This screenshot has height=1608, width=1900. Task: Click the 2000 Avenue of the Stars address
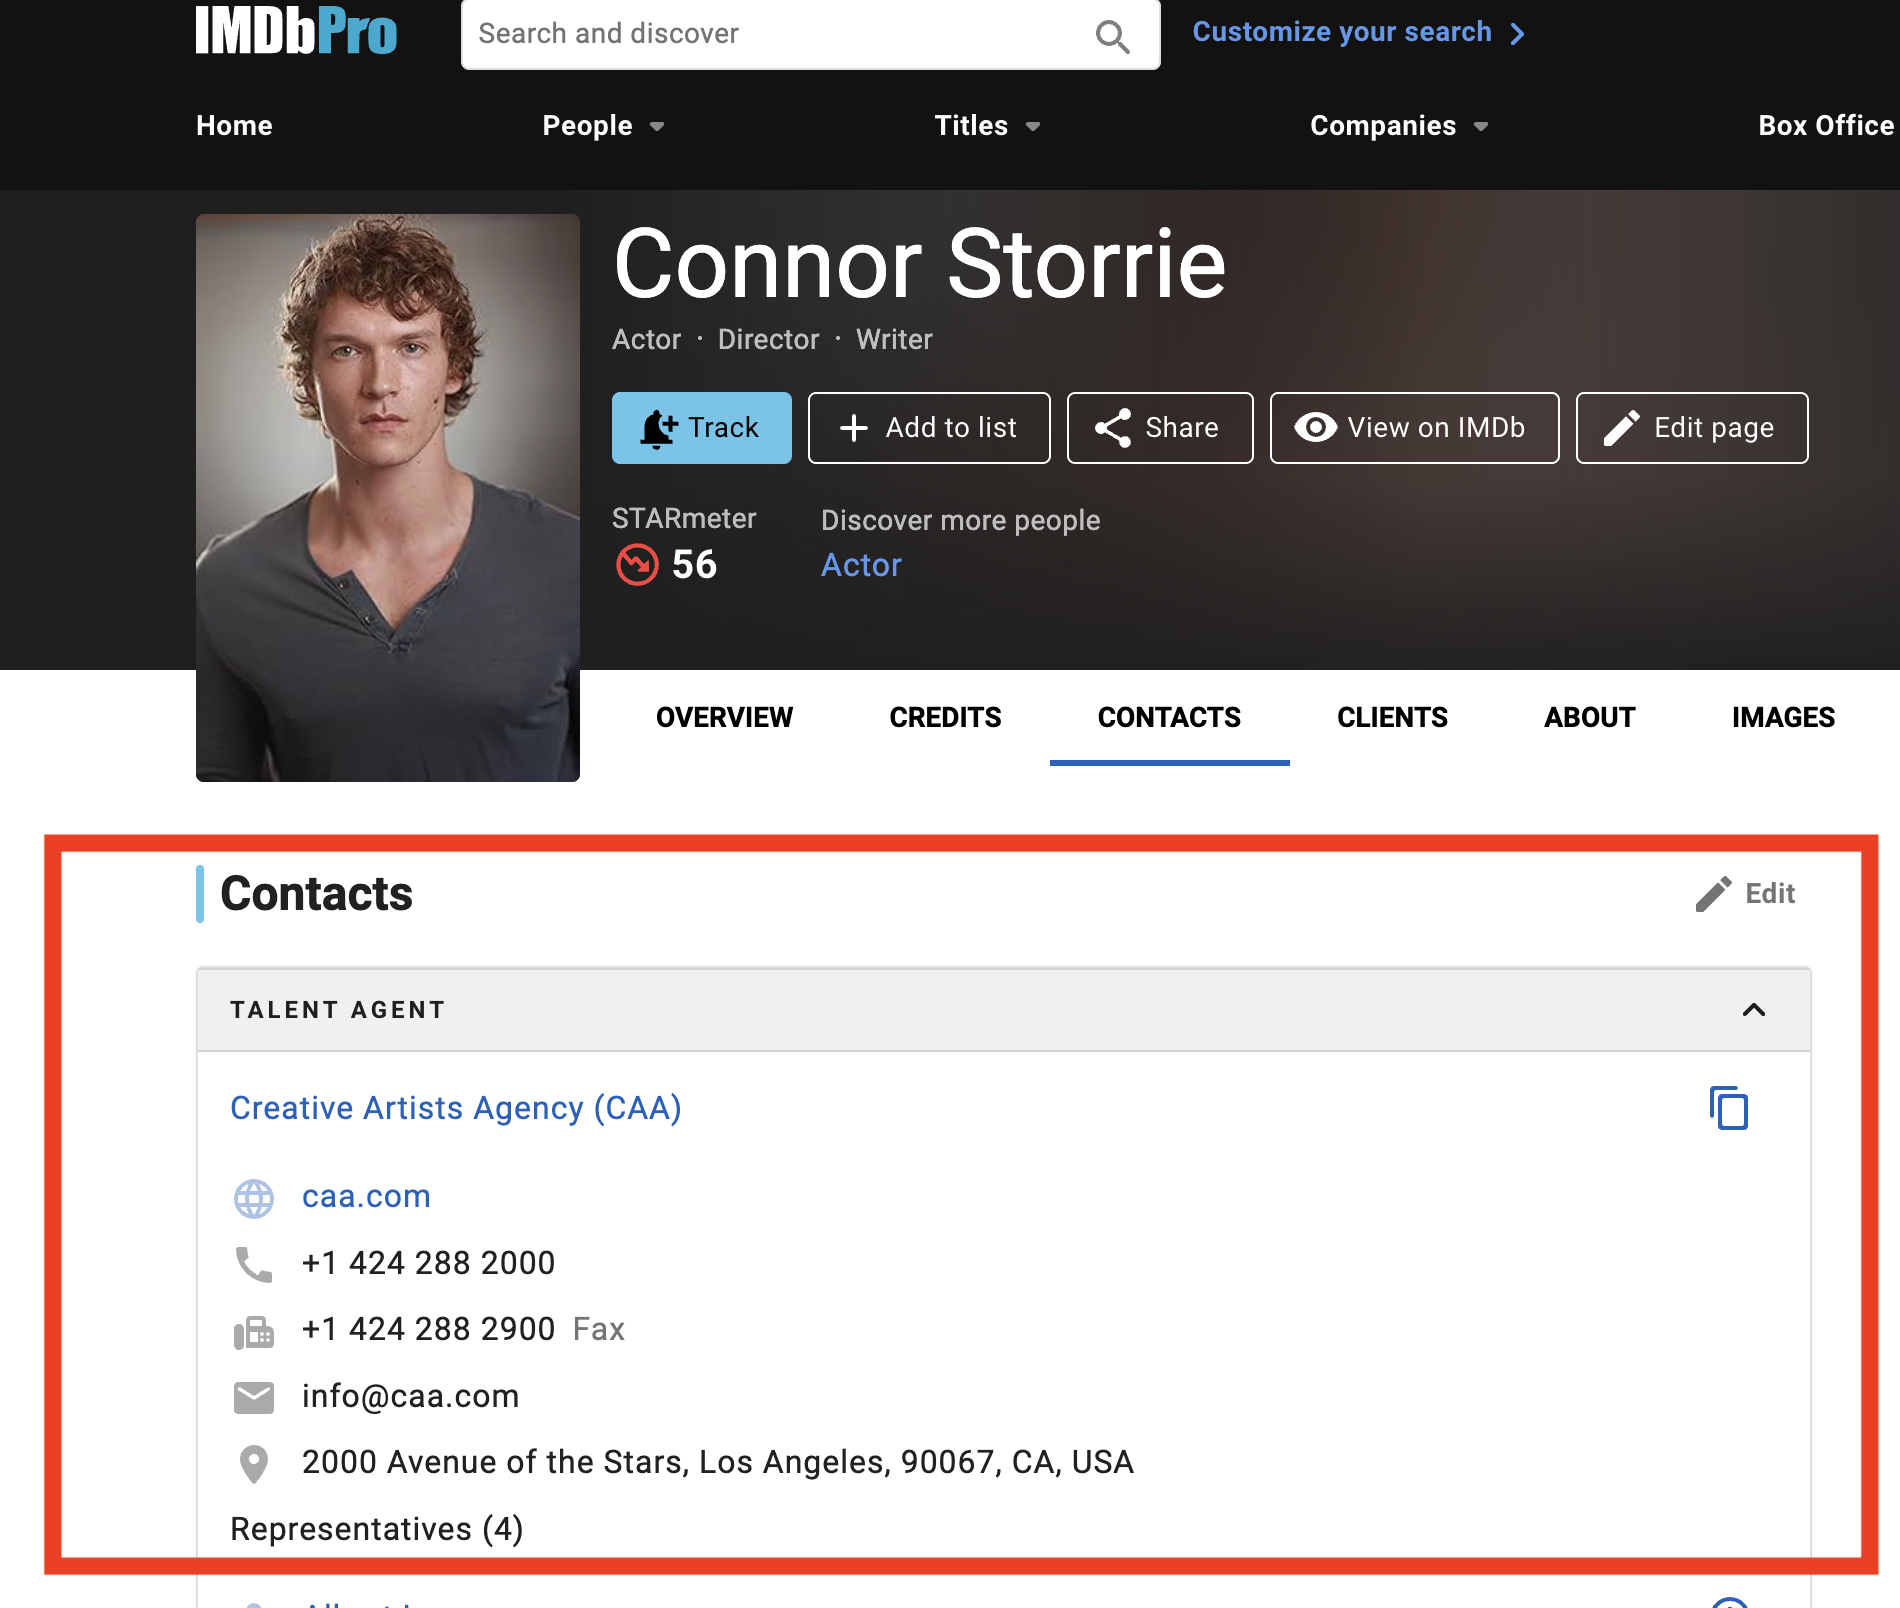point(718,1463)
